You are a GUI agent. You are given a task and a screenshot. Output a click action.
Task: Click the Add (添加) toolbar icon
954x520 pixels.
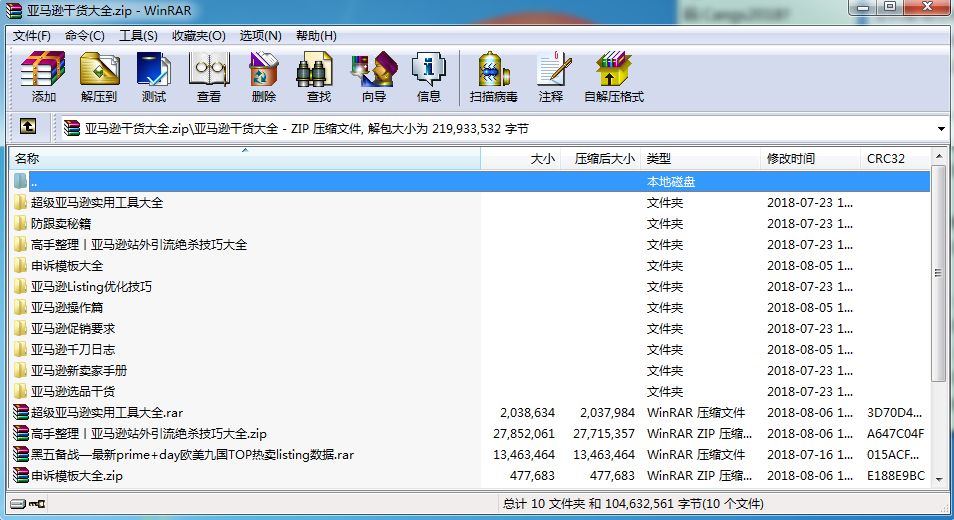coord(43,77)
